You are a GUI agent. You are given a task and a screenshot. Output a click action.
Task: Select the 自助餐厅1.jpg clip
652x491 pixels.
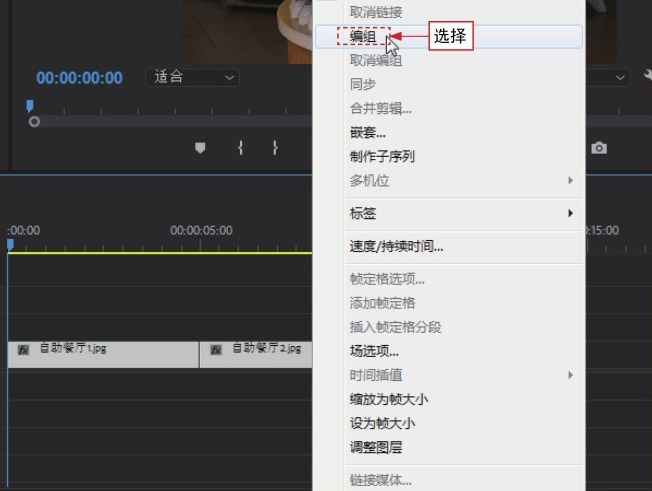click(103, 355)
